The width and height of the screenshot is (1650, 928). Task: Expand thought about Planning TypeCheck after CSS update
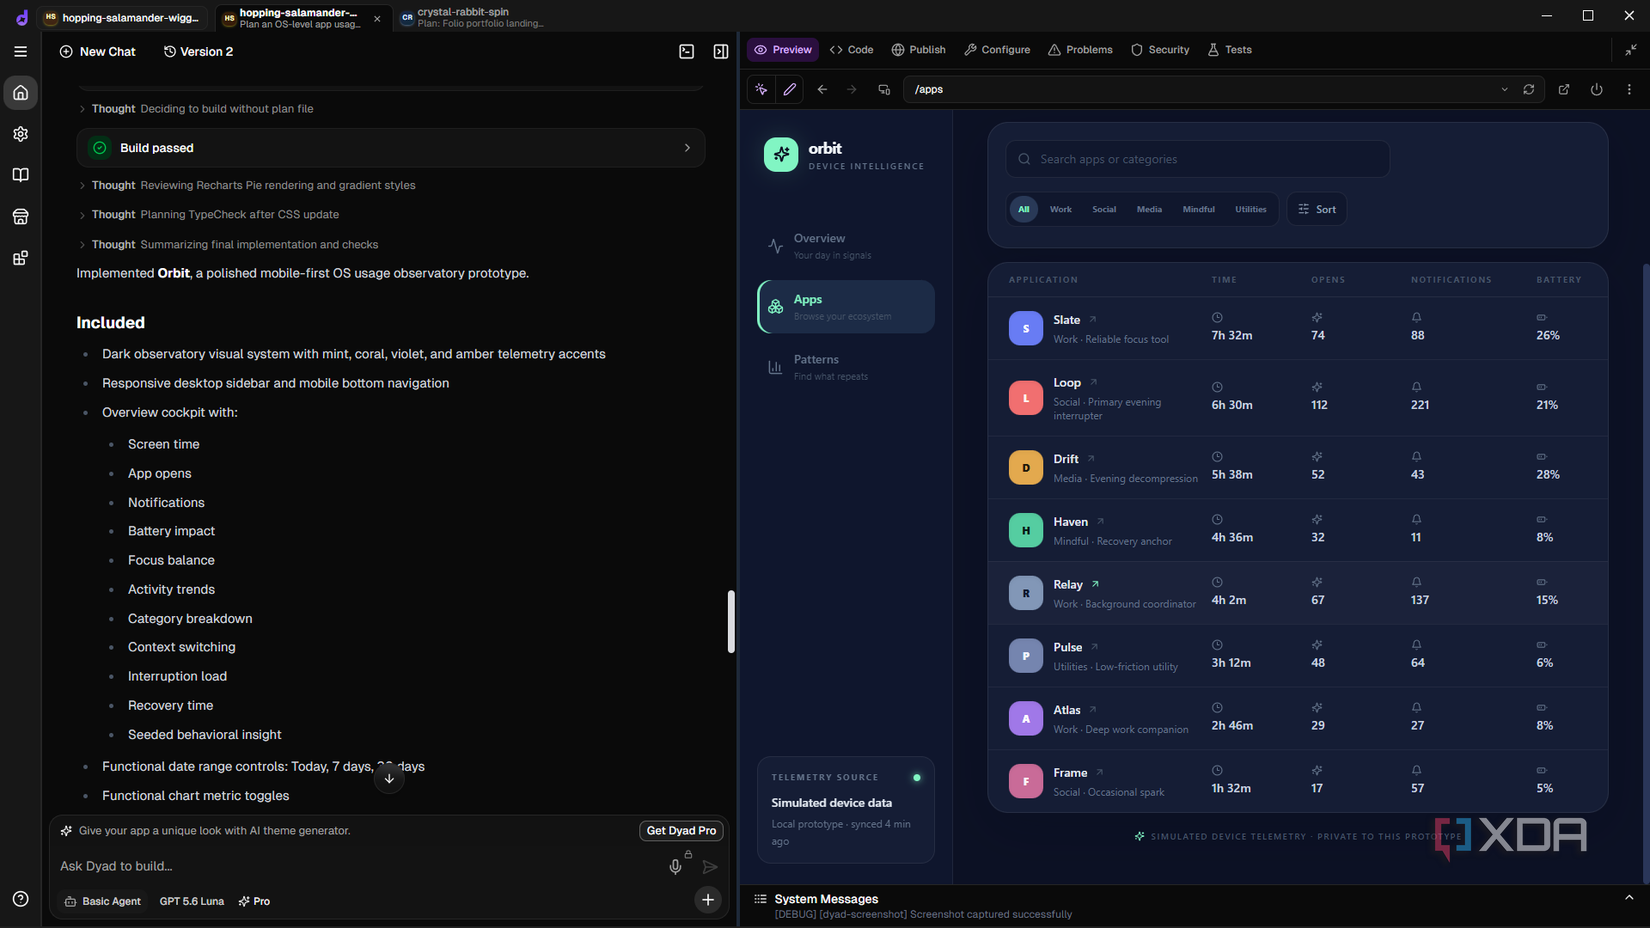[210, 215]
